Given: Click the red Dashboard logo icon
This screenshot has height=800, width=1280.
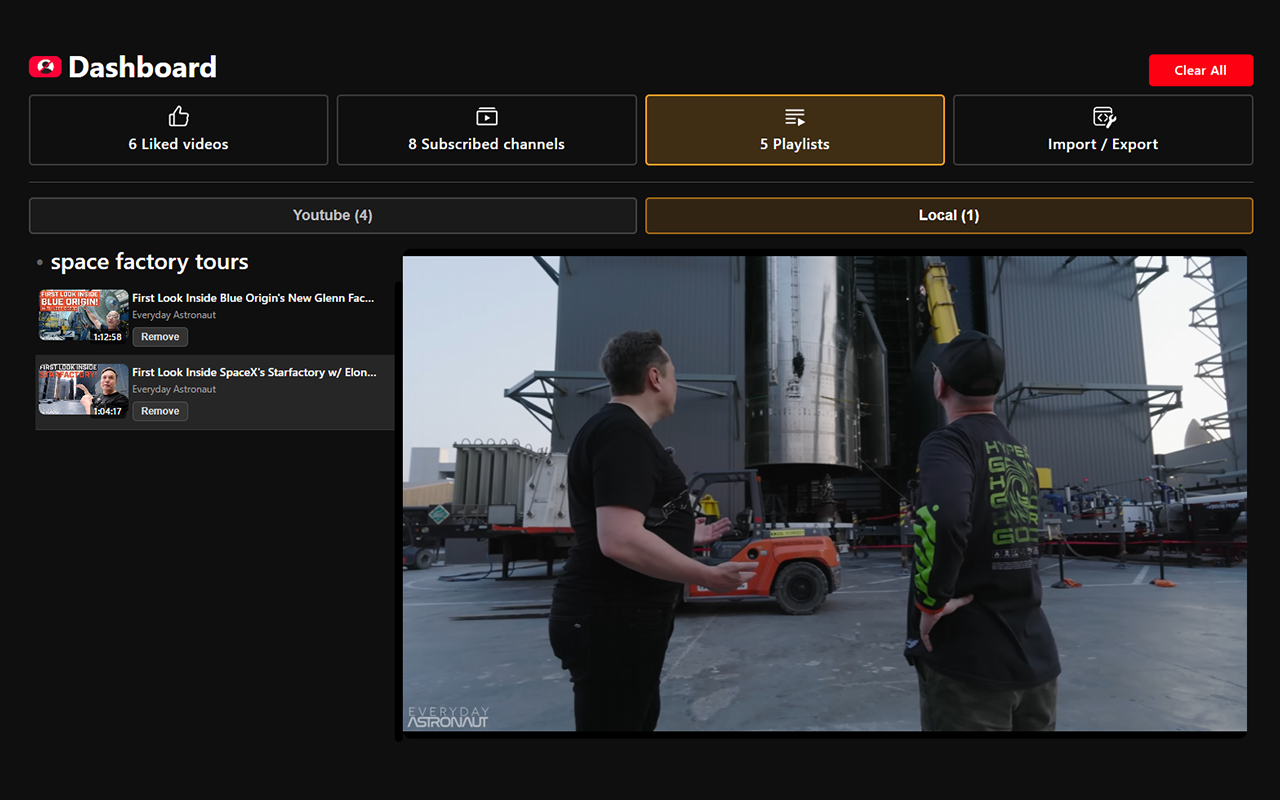Looking at the screenshot, I should [44, 67].
